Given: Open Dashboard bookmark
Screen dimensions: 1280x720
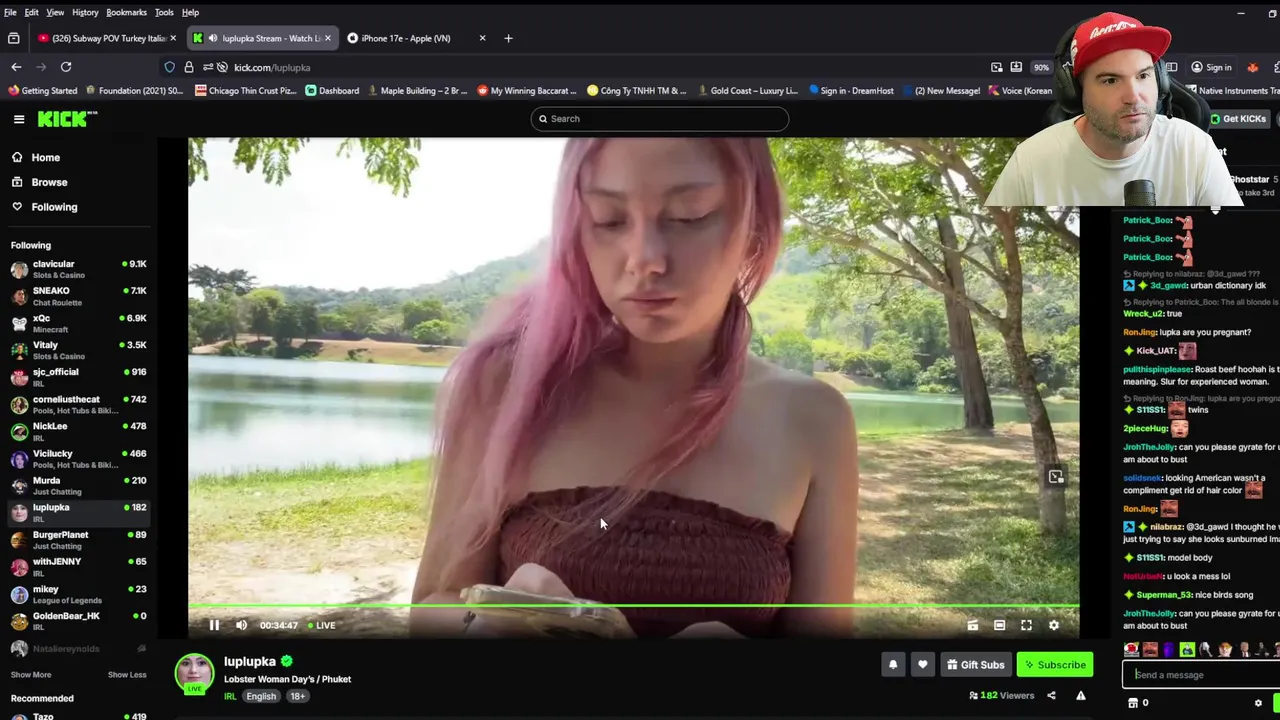Looking at the screenshot, I should pos(332,90).
